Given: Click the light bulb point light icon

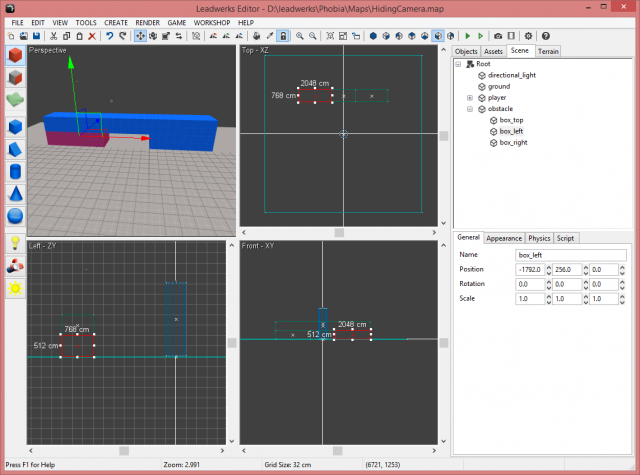Looking at the screenshot, I should tap(15, 243).
